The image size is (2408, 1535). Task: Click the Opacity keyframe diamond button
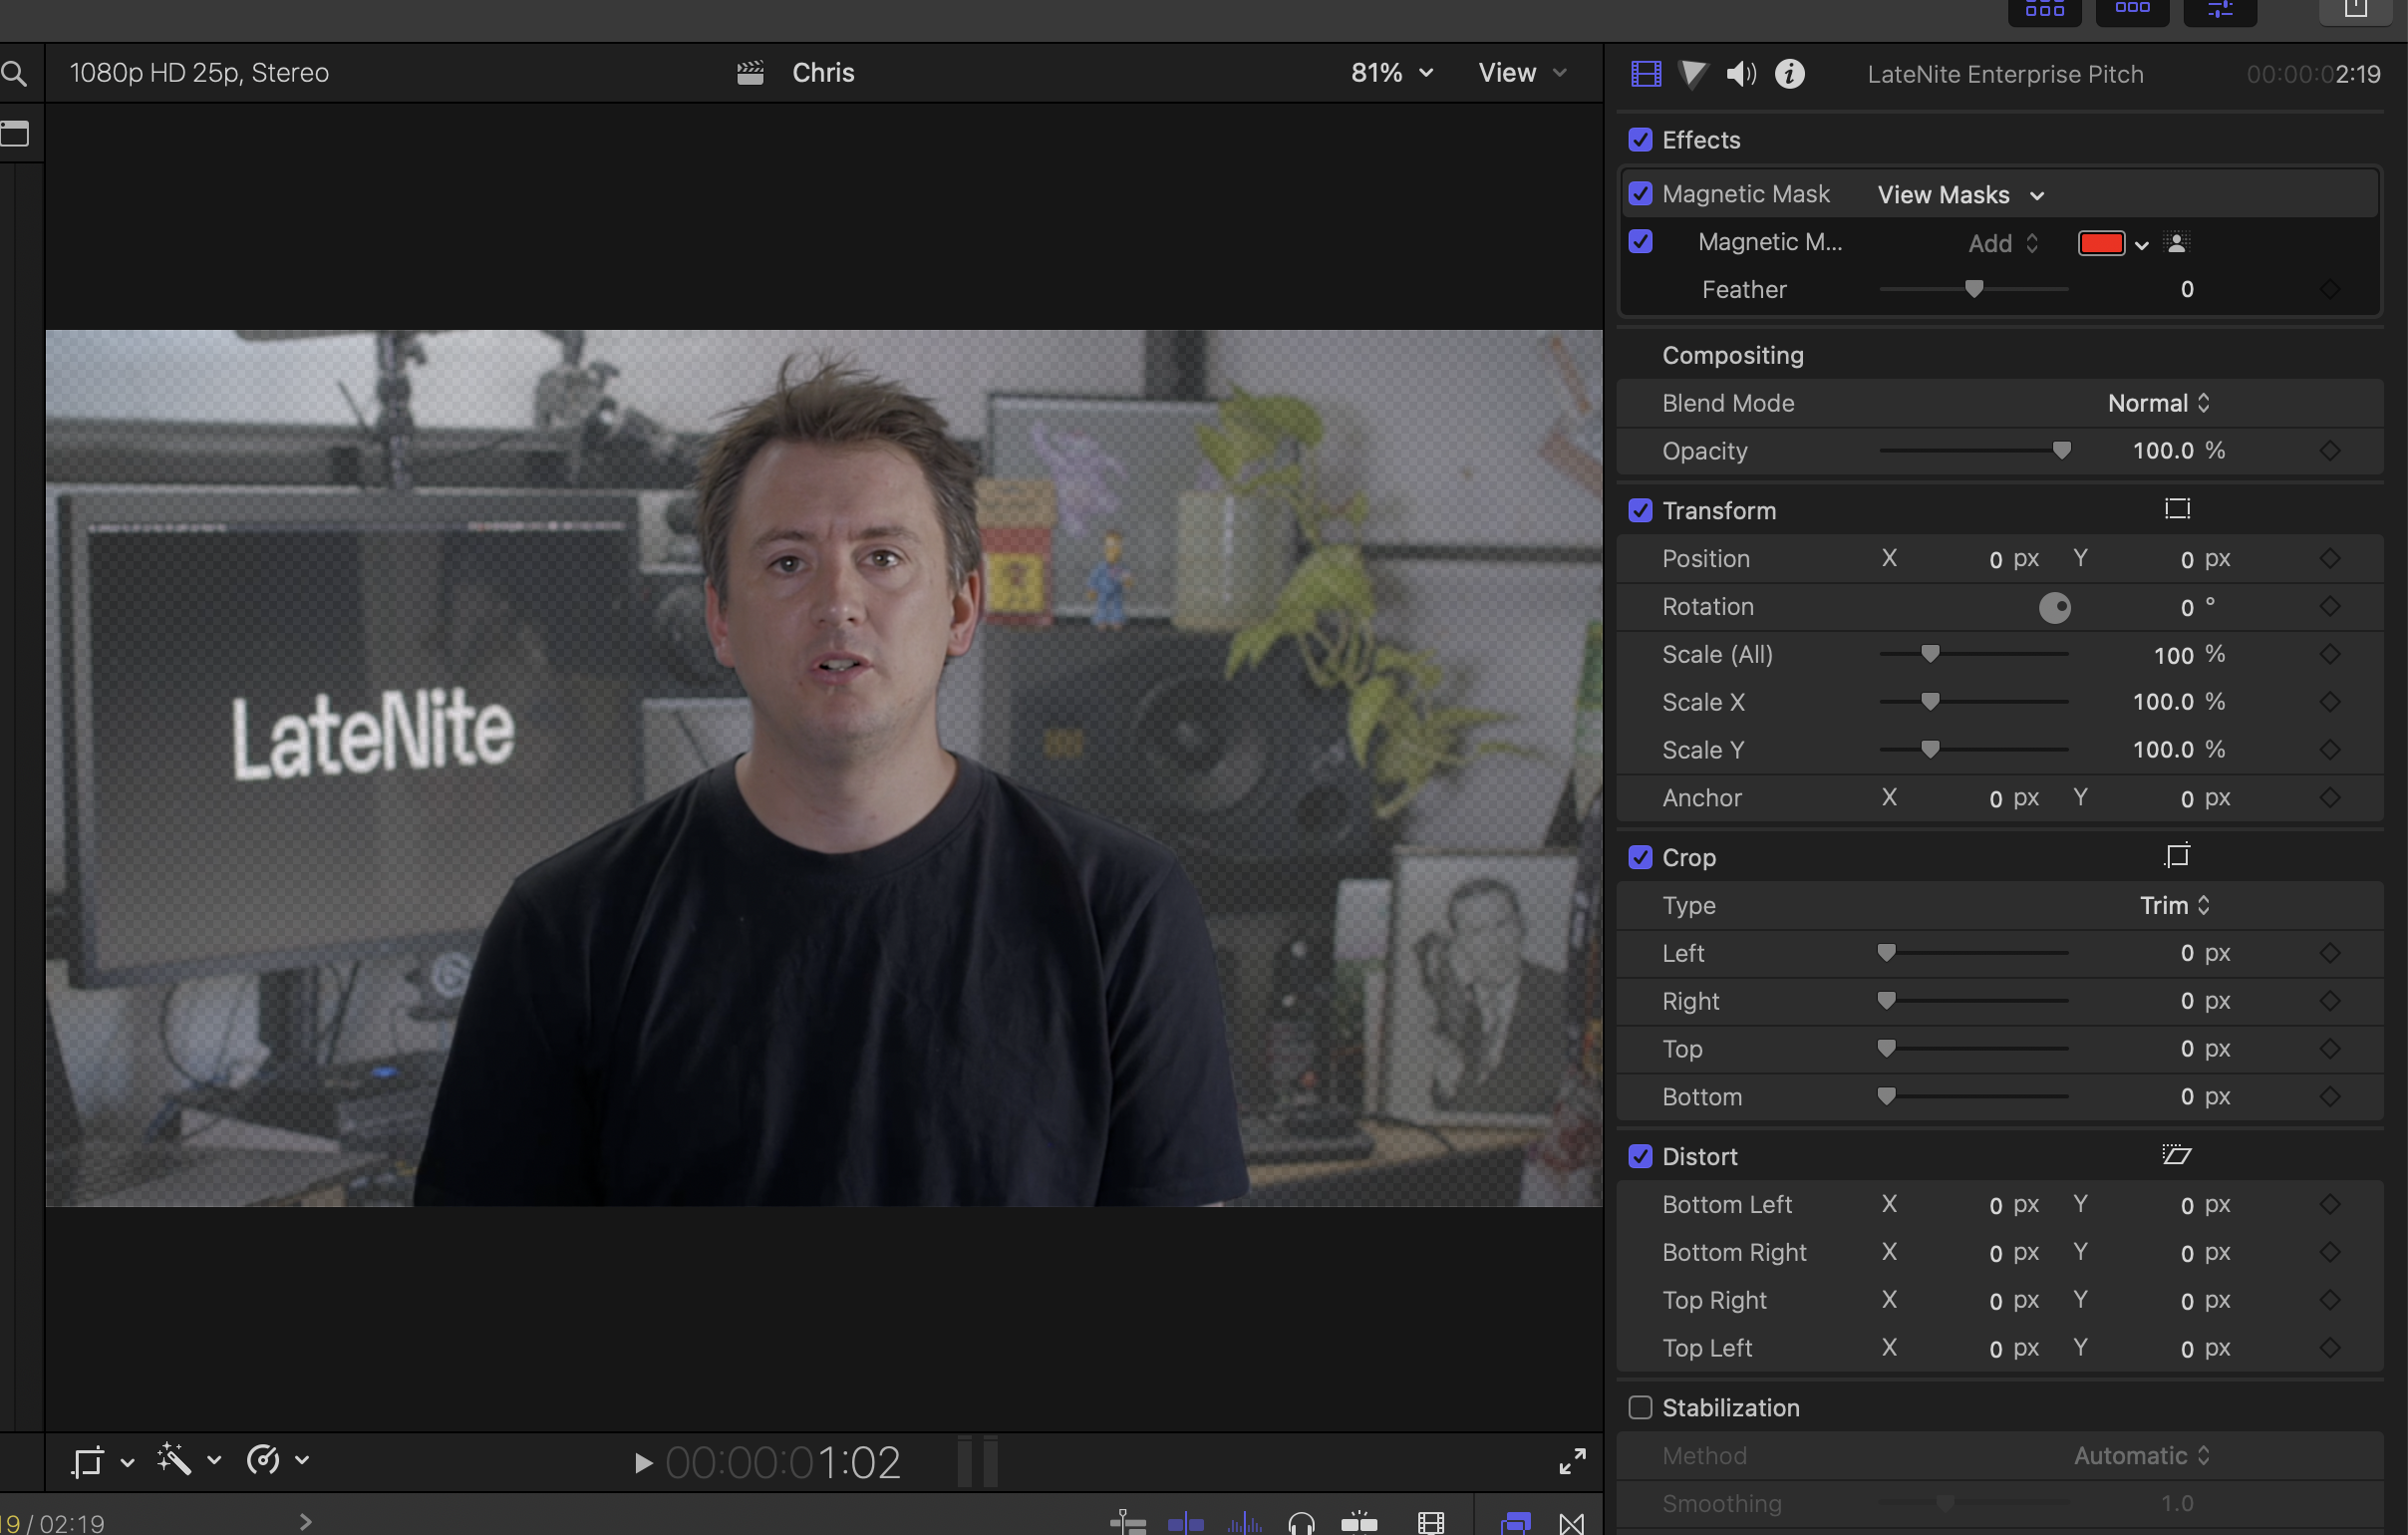(2330, 451)
